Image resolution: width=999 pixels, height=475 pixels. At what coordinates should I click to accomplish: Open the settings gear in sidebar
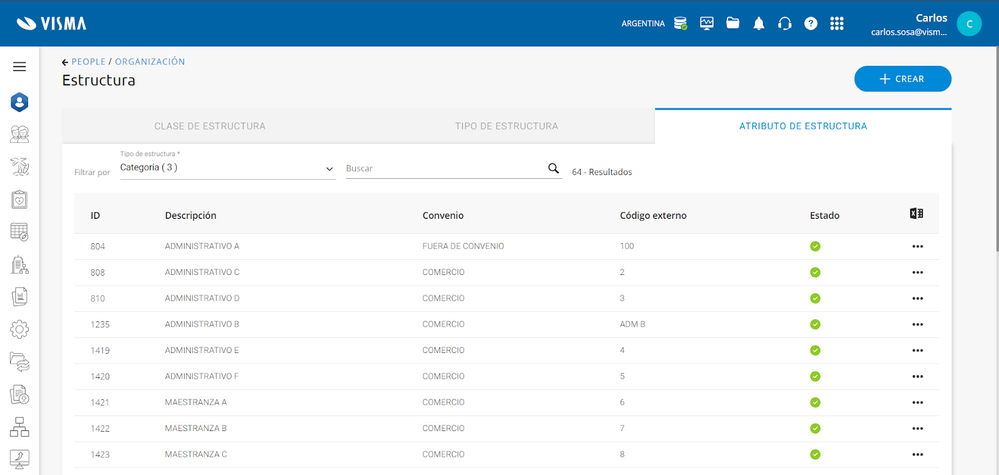coord(19,329)
